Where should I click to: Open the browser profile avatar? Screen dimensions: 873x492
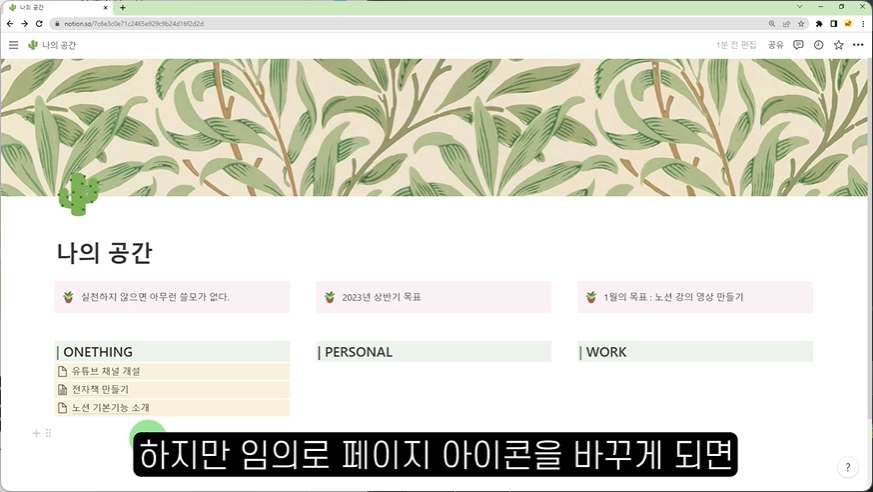(x=848, y=23)
